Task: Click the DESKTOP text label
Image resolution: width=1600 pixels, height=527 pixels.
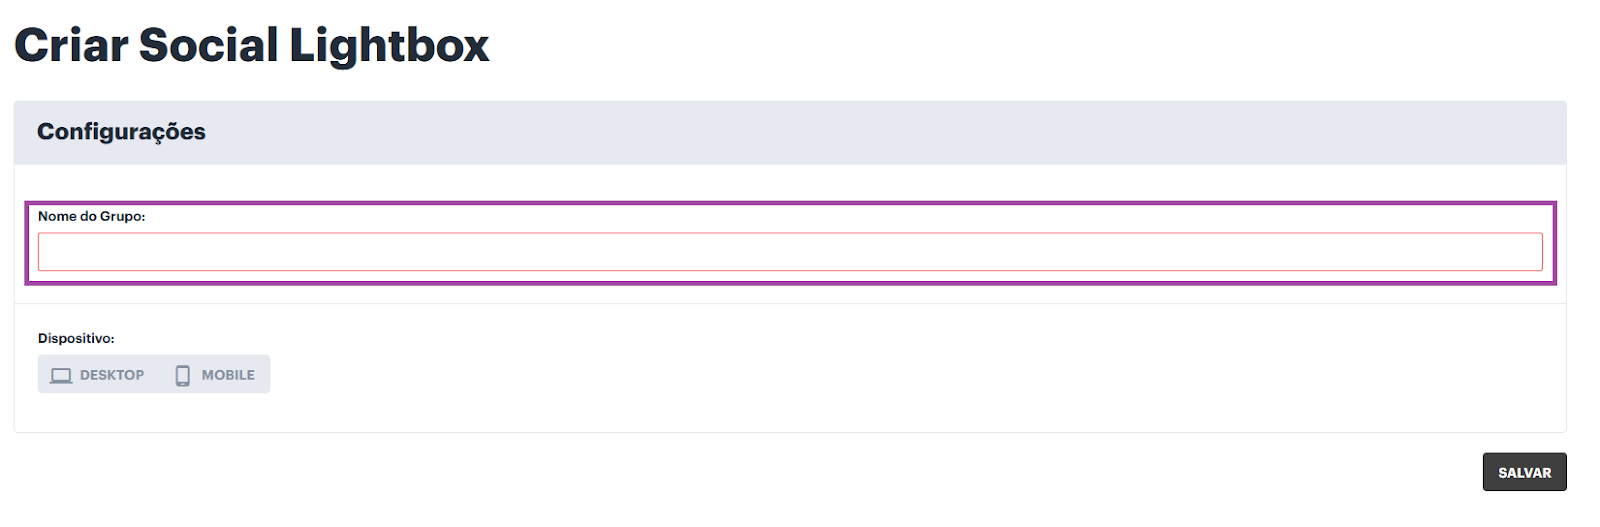Action: coord(112,375)
